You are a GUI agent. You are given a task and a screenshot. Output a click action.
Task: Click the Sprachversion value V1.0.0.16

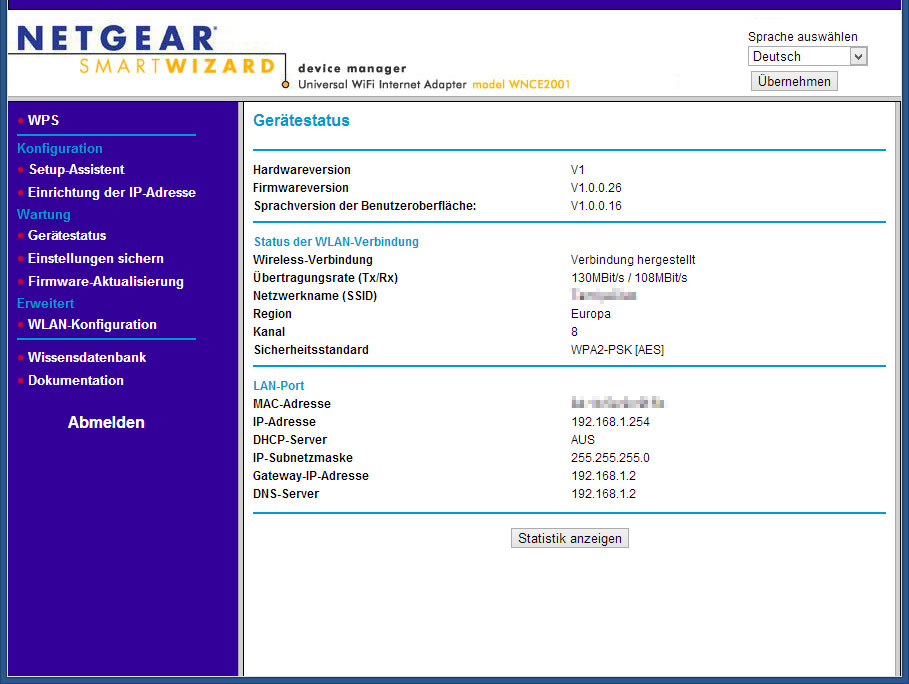[596, 206]
